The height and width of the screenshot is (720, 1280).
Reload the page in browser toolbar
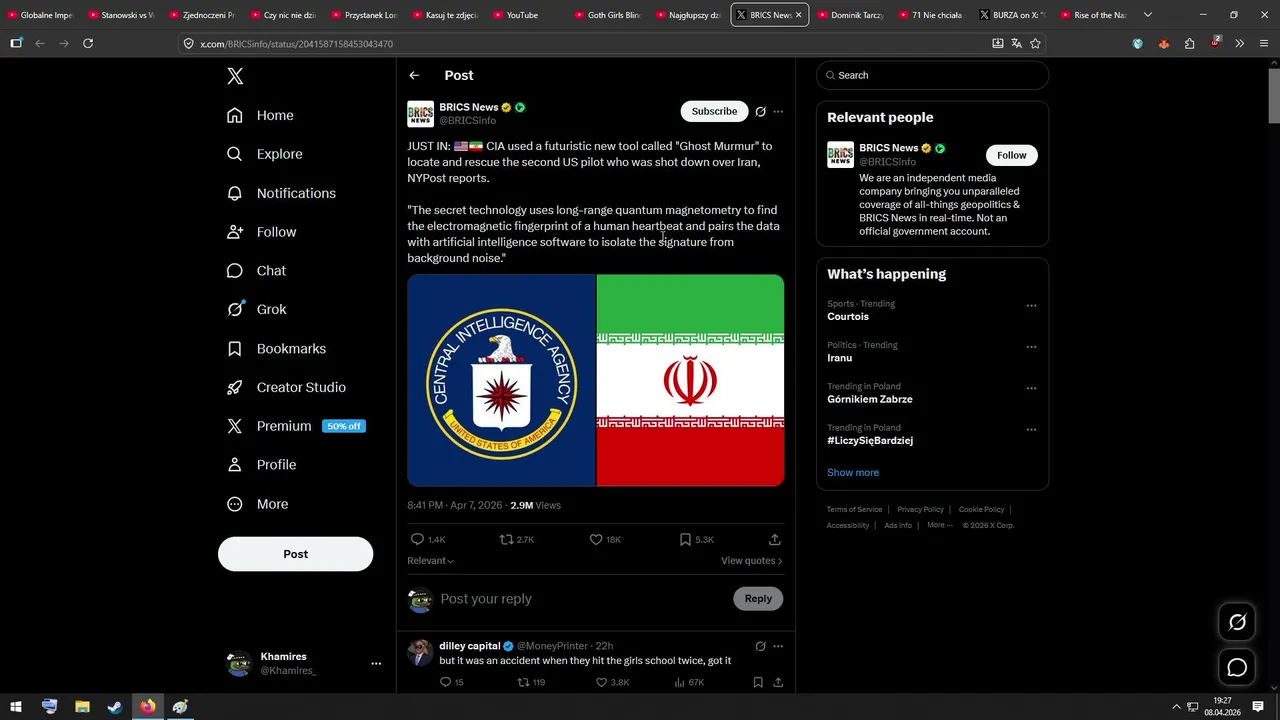tap(88, 43)
